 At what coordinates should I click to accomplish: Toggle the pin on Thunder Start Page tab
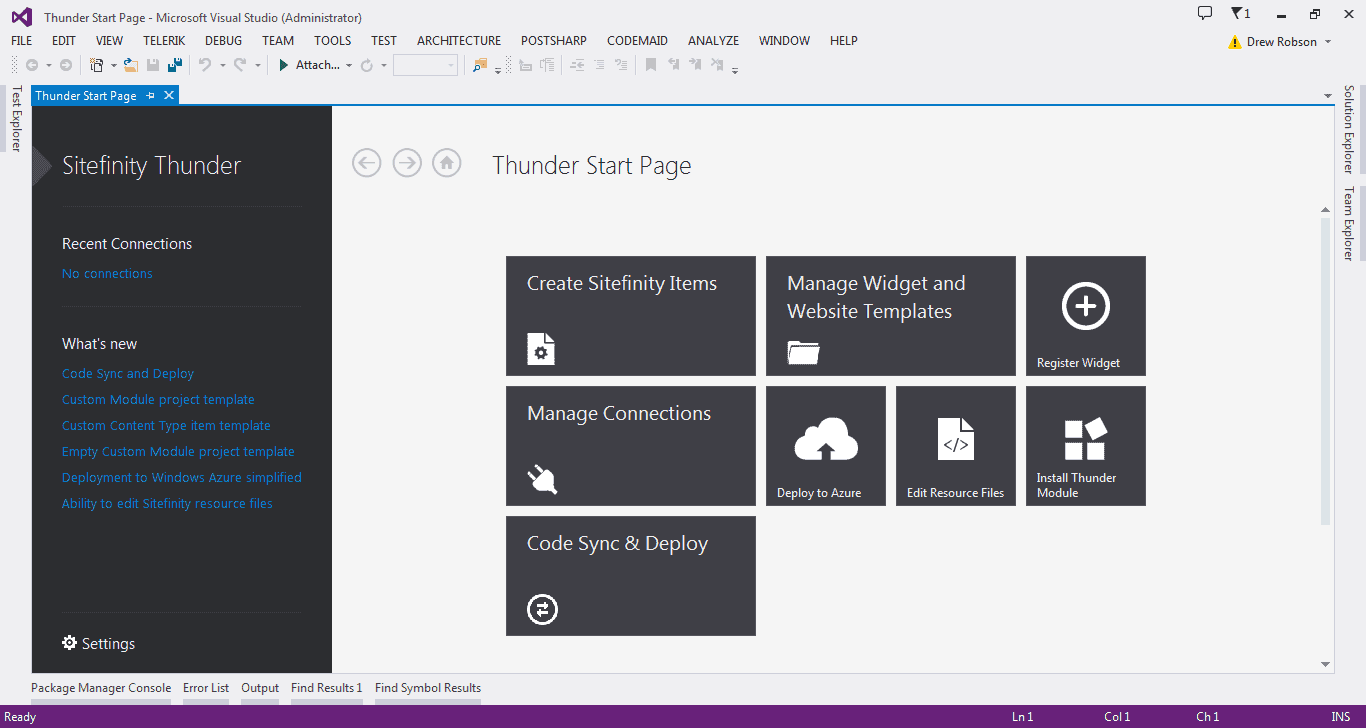tap(151, 96)
